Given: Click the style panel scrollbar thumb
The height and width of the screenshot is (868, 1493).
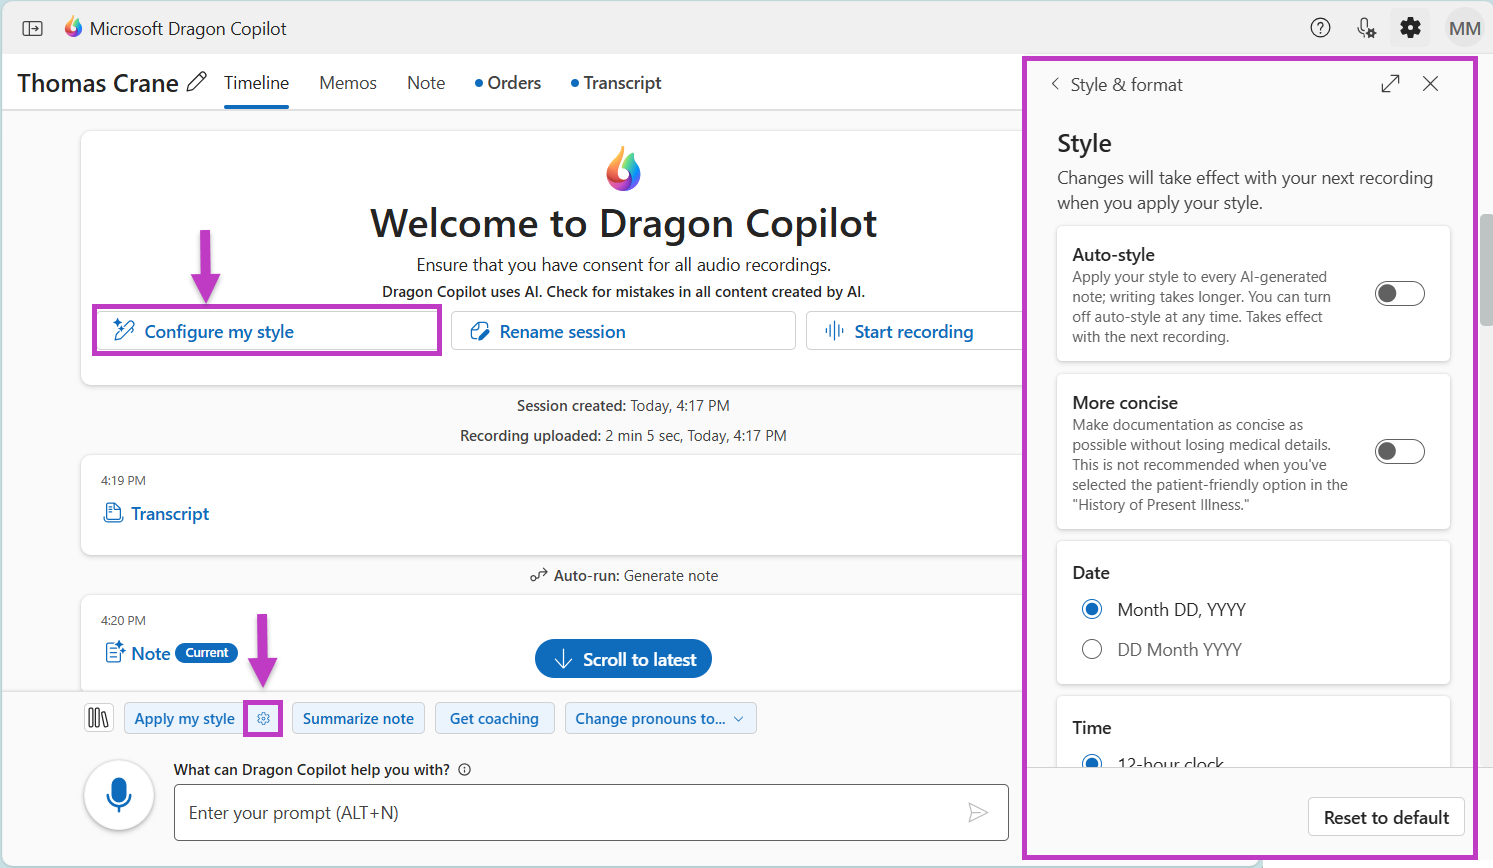Looking at the screenshot, I should [x=1486, y=269].
